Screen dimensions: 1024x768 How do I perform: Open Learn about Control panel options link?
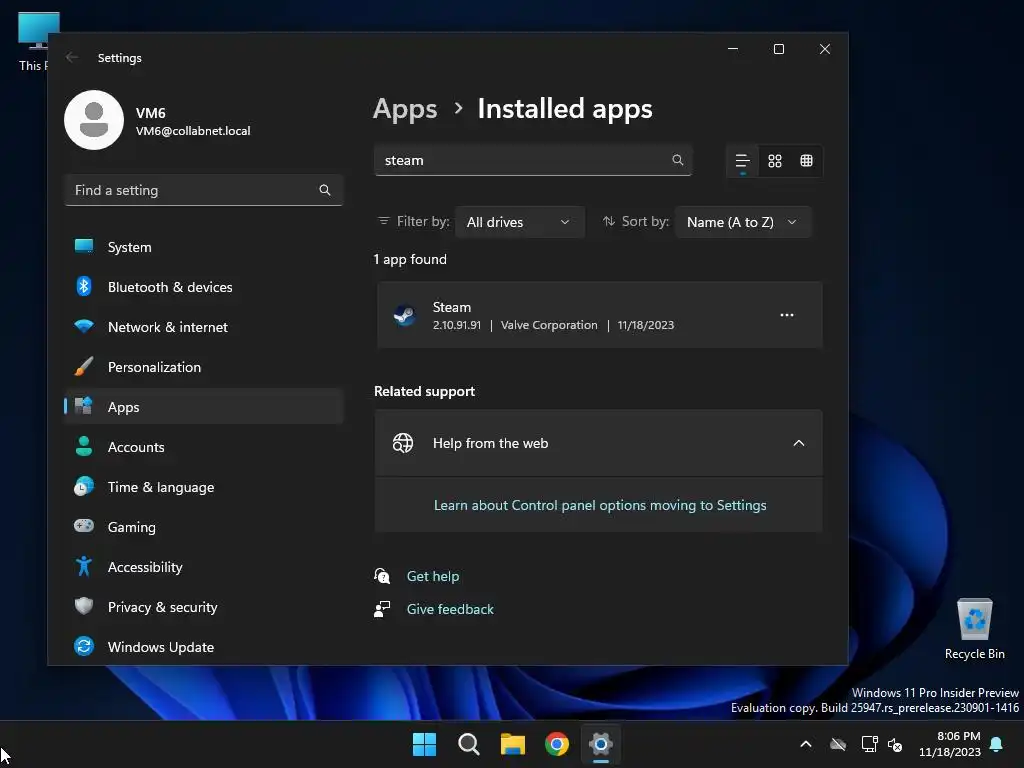(x=600, y=505)
